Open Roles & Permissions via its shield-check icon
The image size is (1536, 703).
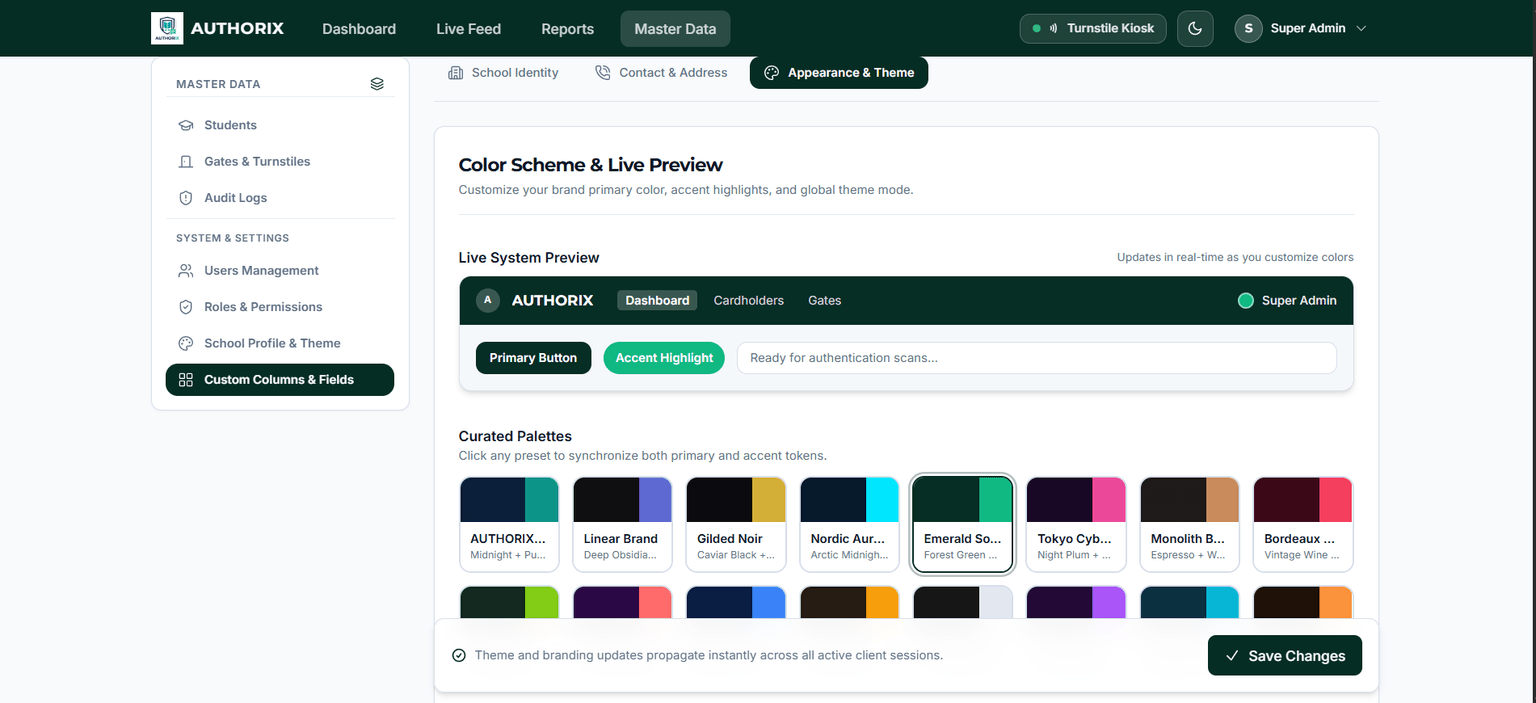point(185,307)
